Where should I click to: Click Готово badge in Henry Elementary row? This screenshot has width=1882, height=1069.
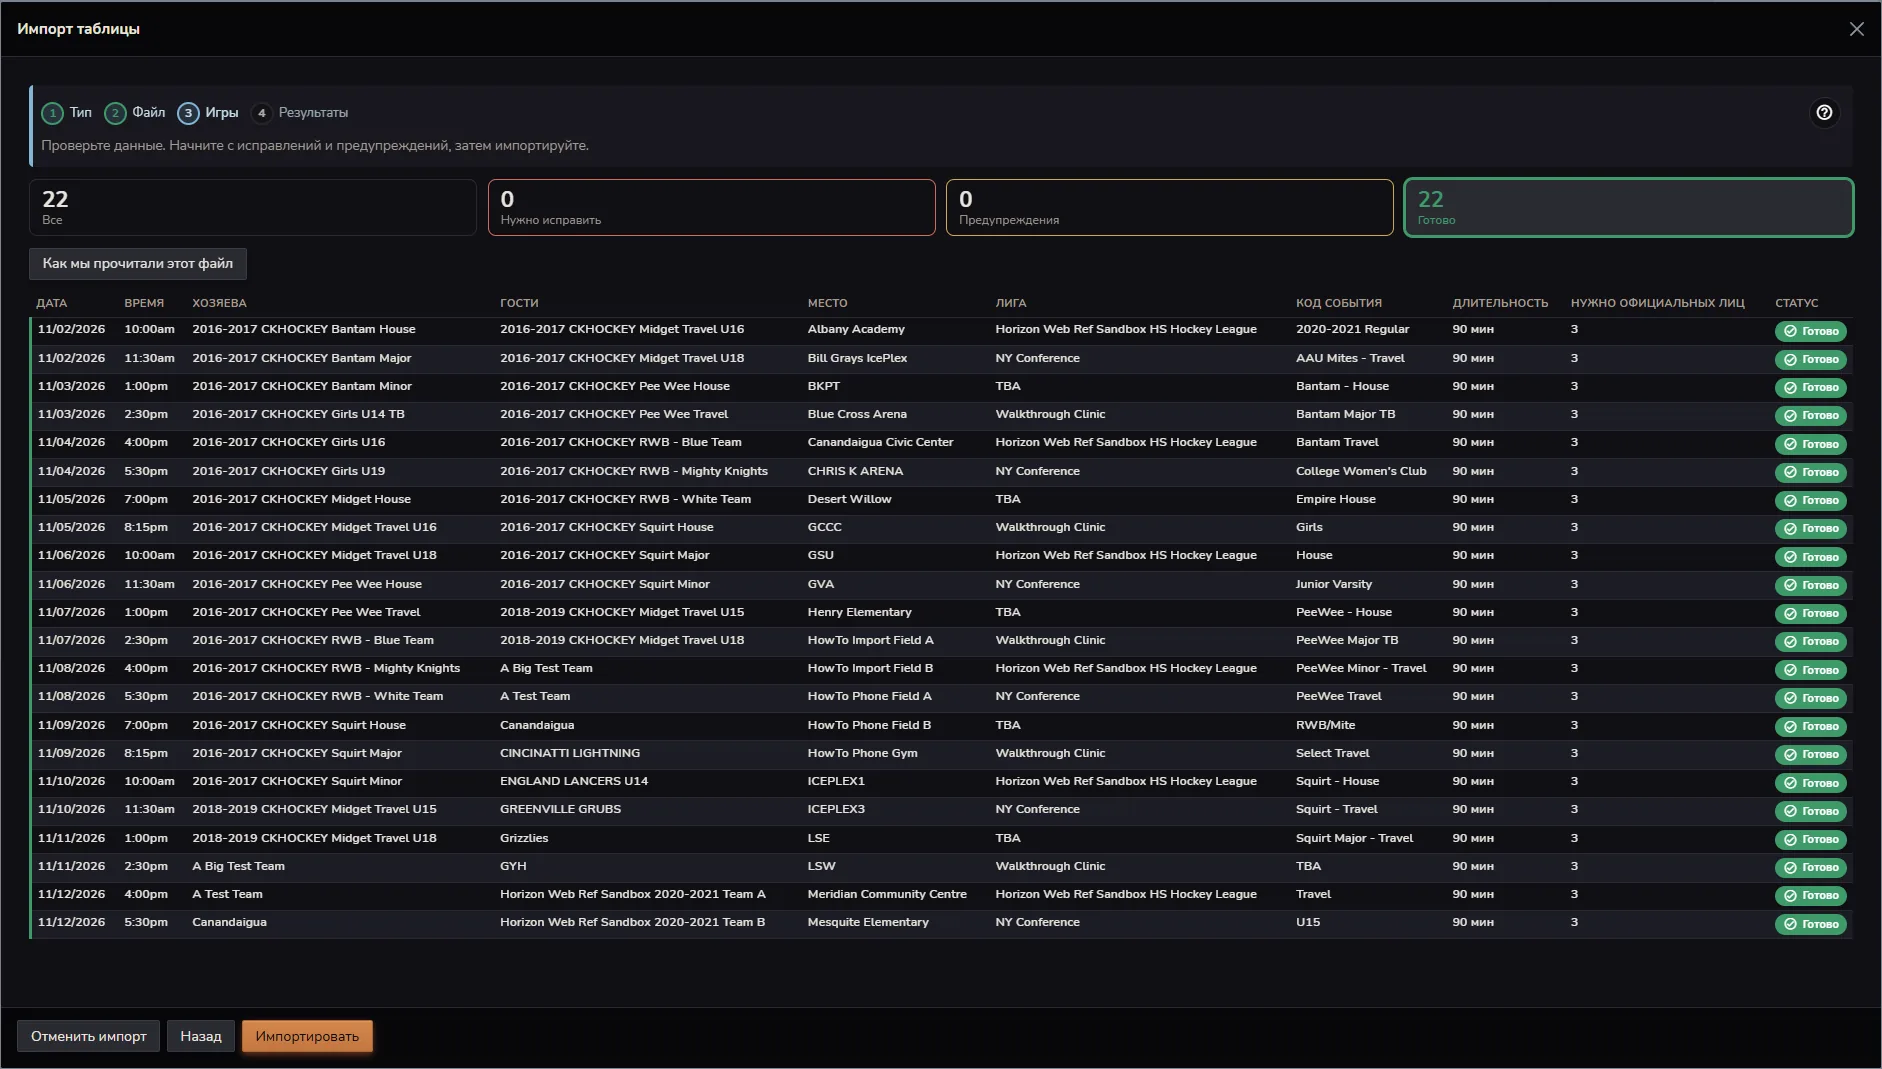click(1810, 613)
